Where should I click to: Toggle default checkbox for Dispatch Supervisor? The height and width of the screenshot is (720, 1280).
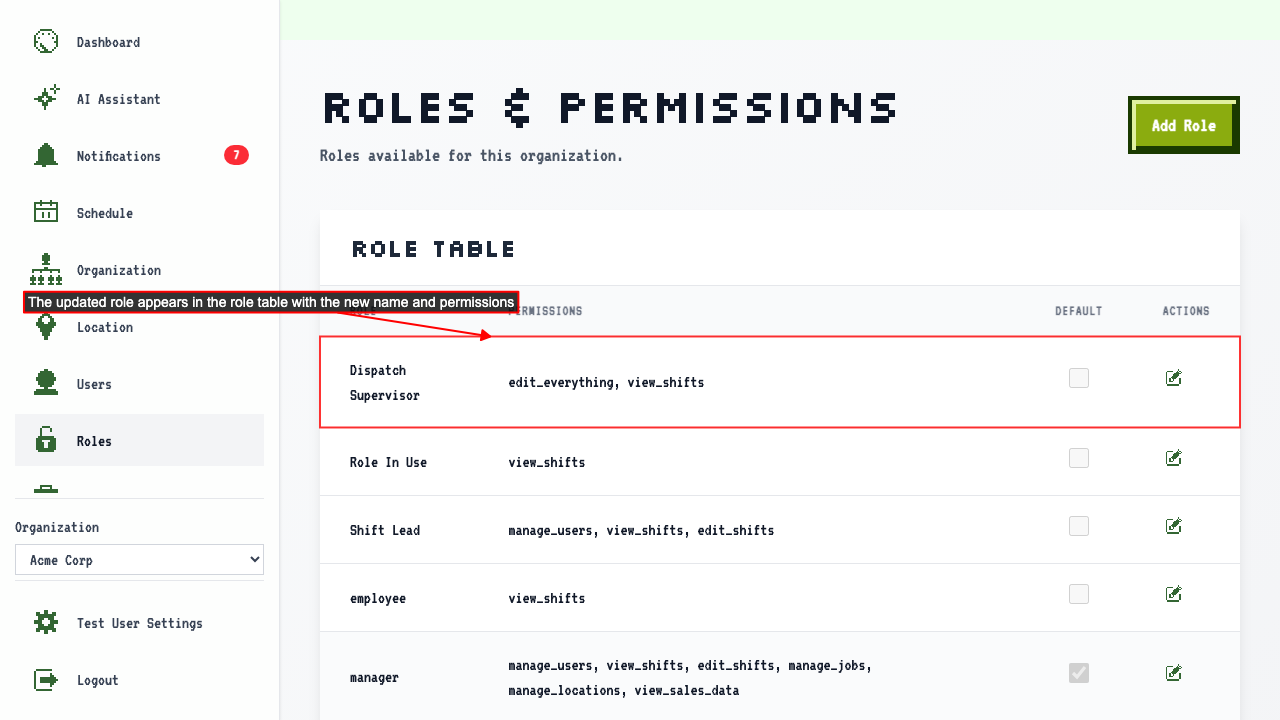(1079, 378)
